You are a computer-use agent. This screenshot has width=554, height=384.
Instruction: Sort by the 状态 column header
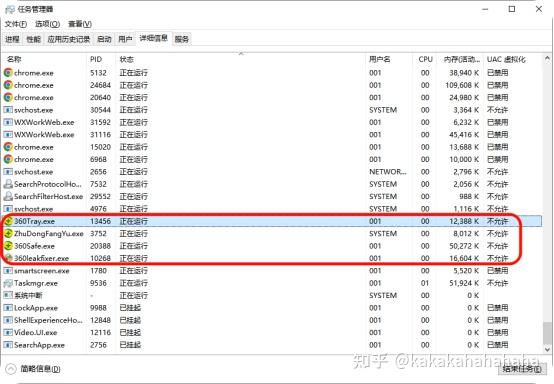coord(241,59)
